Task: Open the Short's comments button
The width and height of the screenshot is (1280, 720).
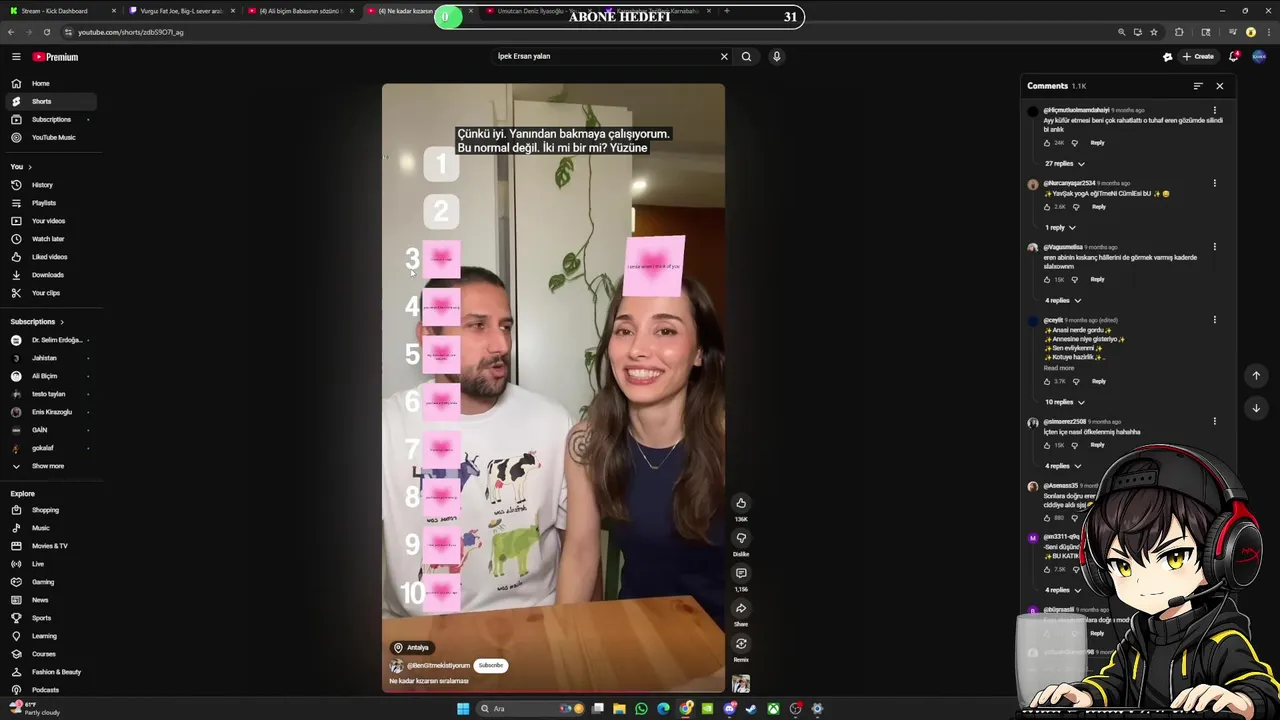Action: pyautogui.click(x=741, y=573)
